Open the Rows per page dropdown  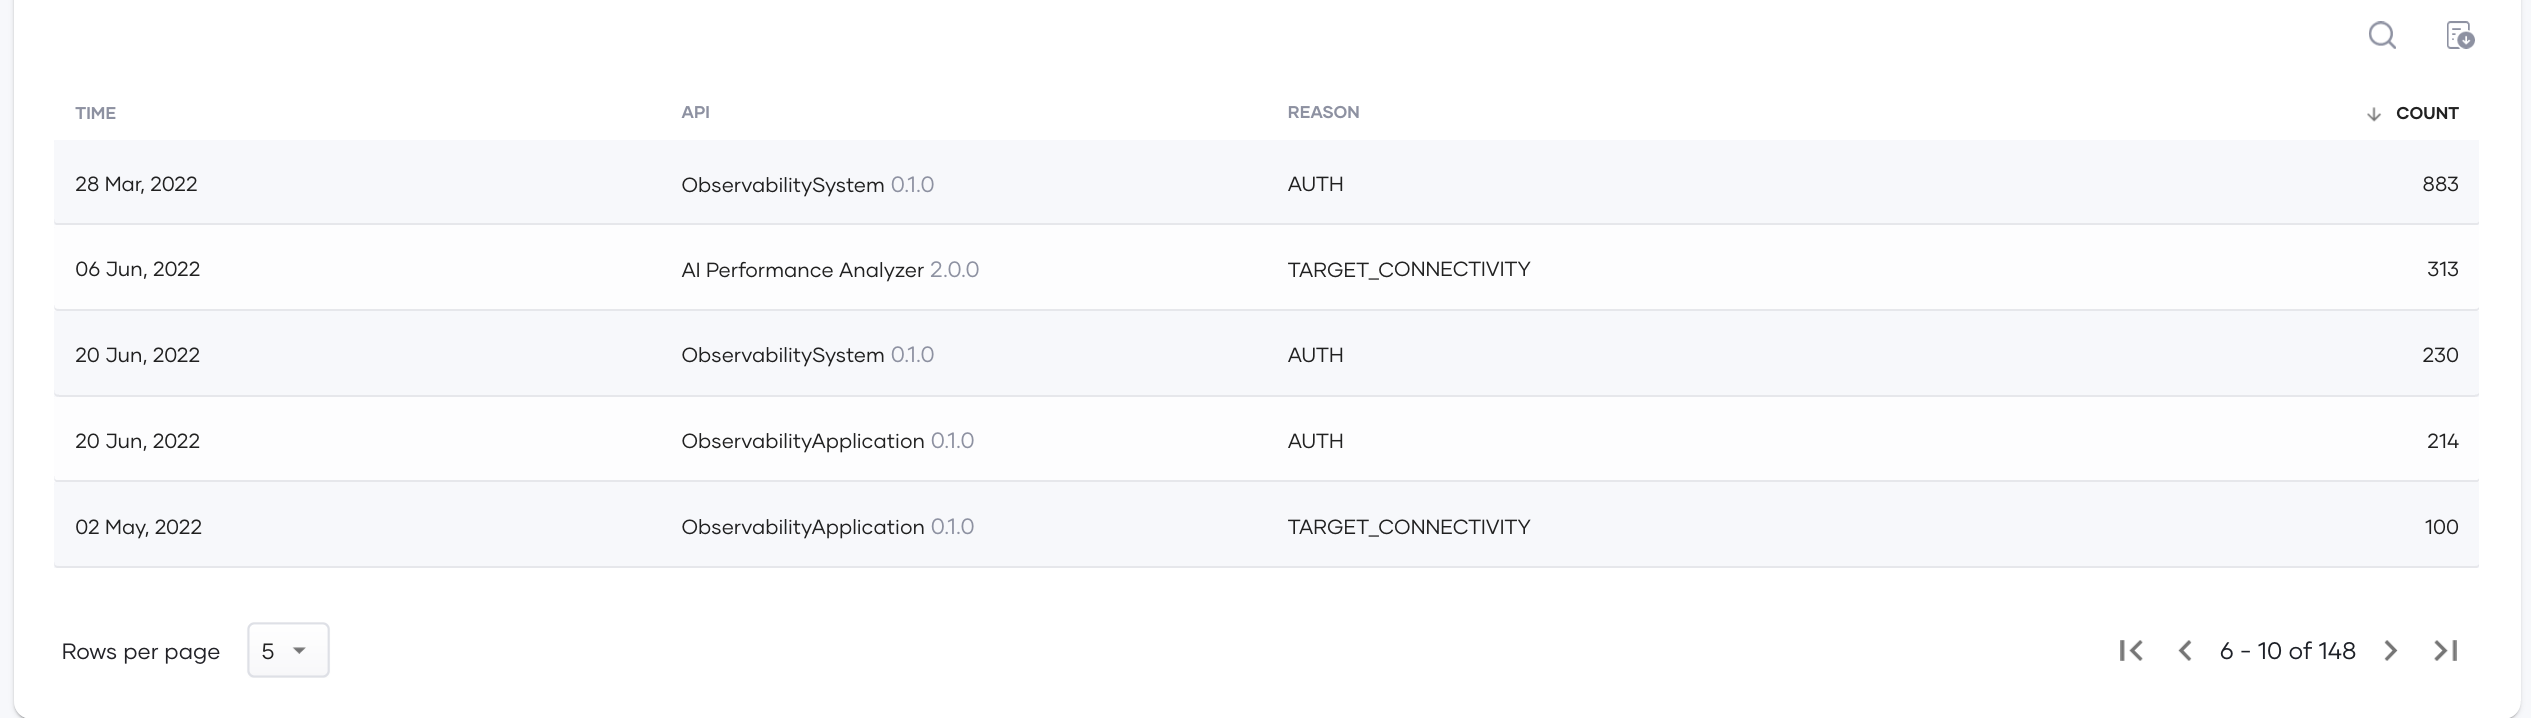click(288, 650)
